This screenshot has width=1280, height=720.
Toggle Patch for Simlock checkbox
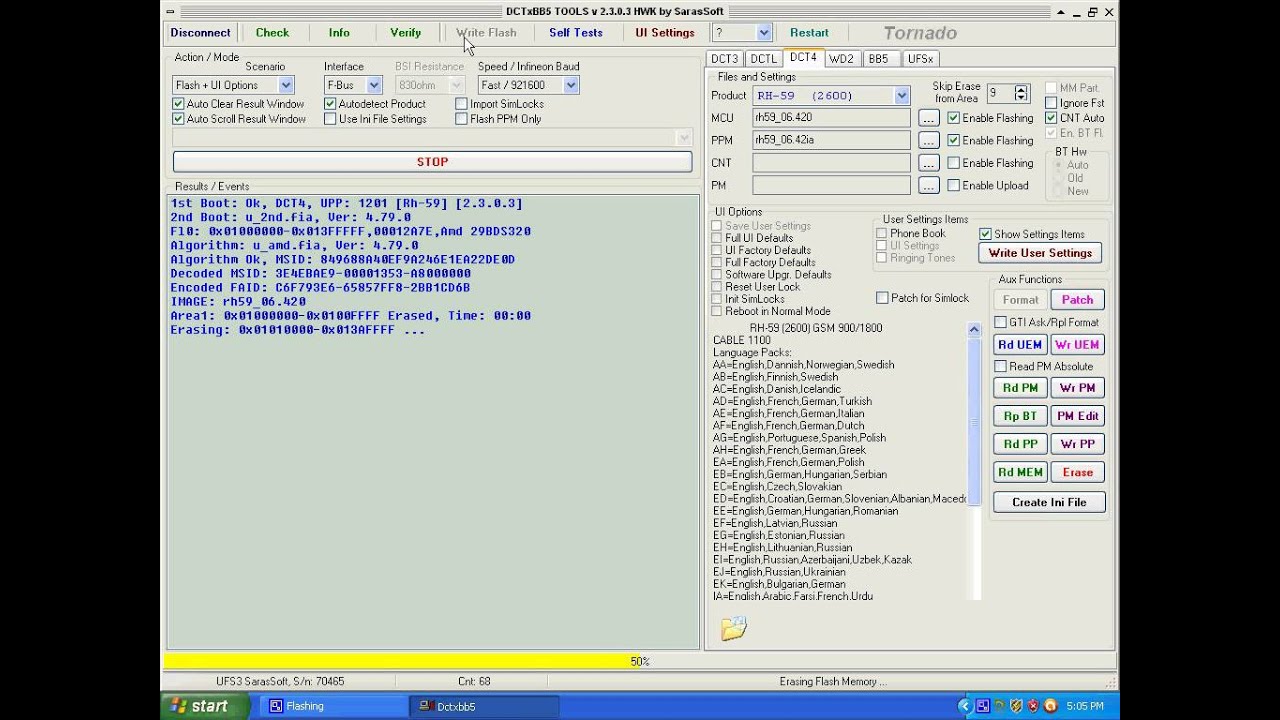point(882,298)
